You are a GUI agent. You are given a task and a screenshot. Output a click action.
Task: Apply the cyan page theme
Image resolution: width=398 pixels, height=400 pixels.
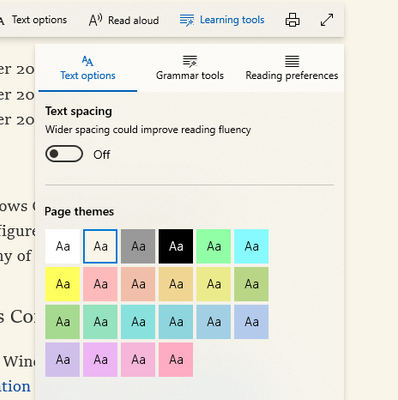[251, 246]
